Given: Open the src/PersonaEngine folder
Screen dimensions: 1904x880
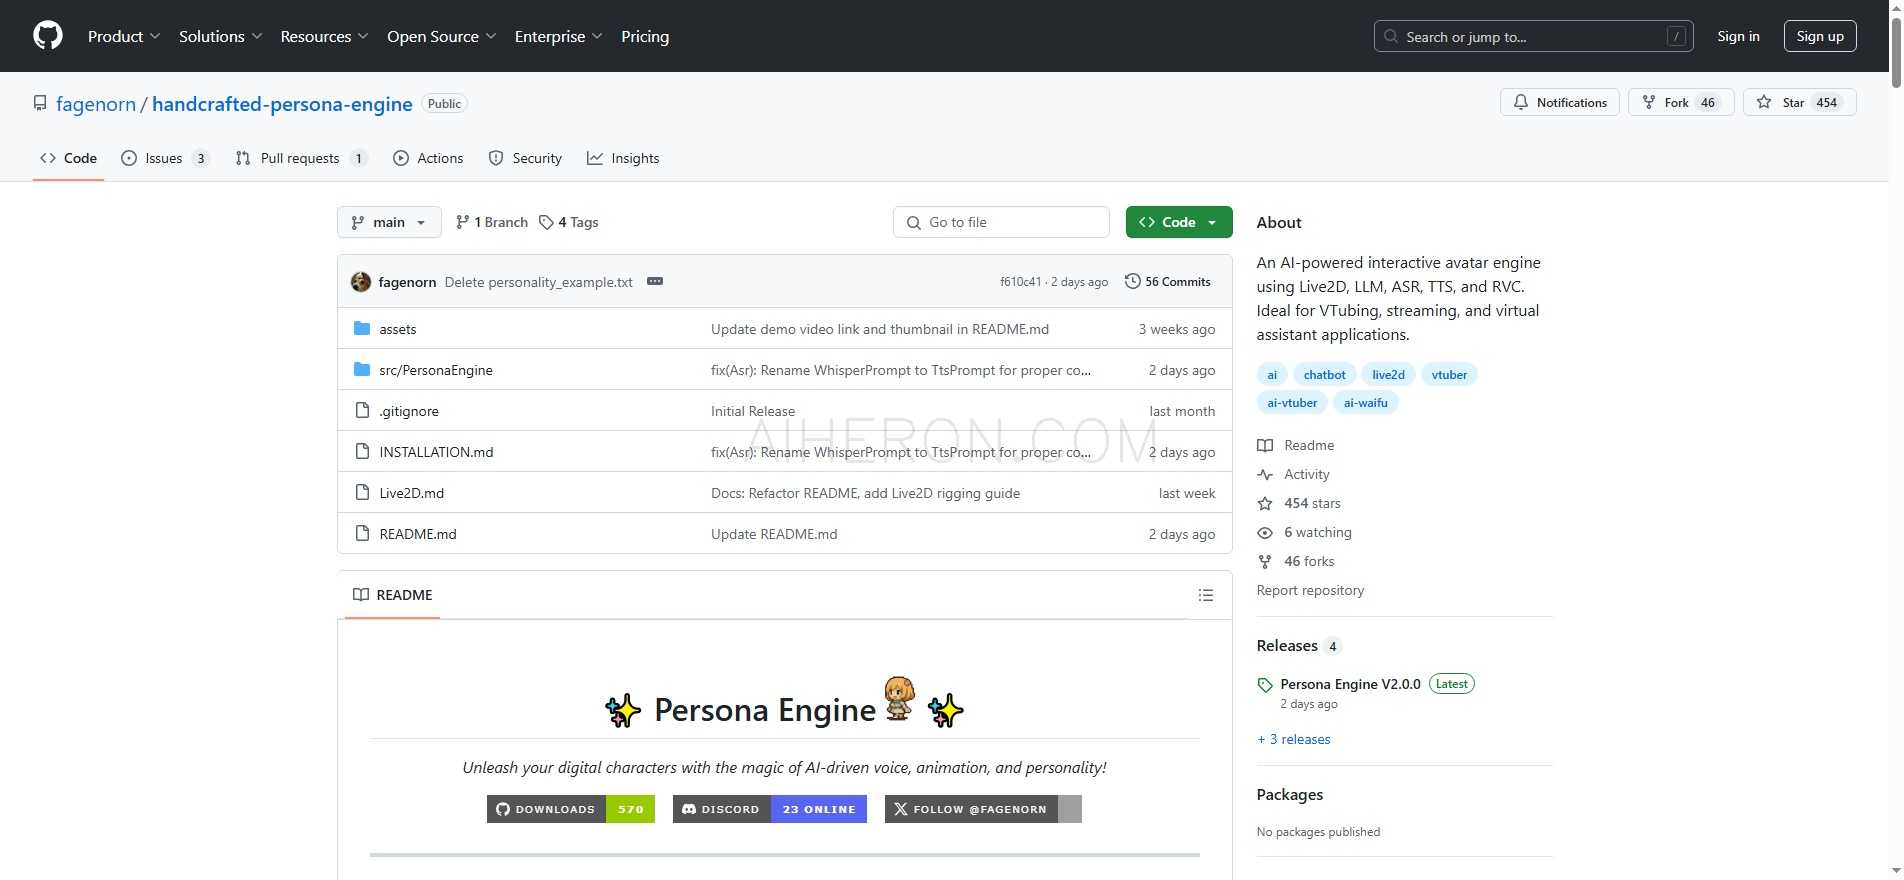Looking at the screenshot, I should click(436, 370).
